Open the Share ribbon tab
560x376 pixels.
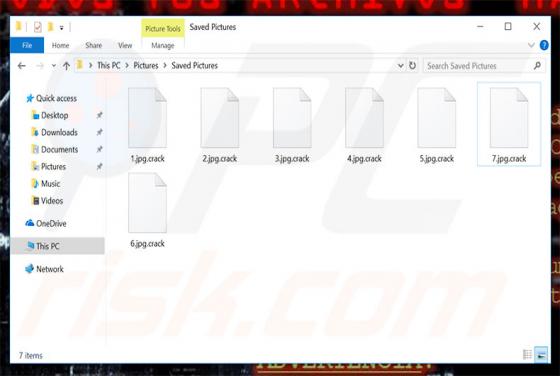click(94, 45)
